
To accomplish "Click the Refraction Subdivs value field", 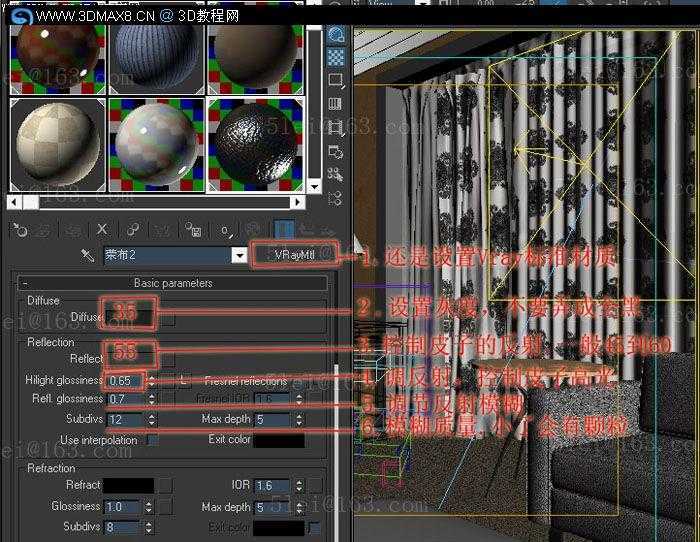I will (x=123, y=528).
